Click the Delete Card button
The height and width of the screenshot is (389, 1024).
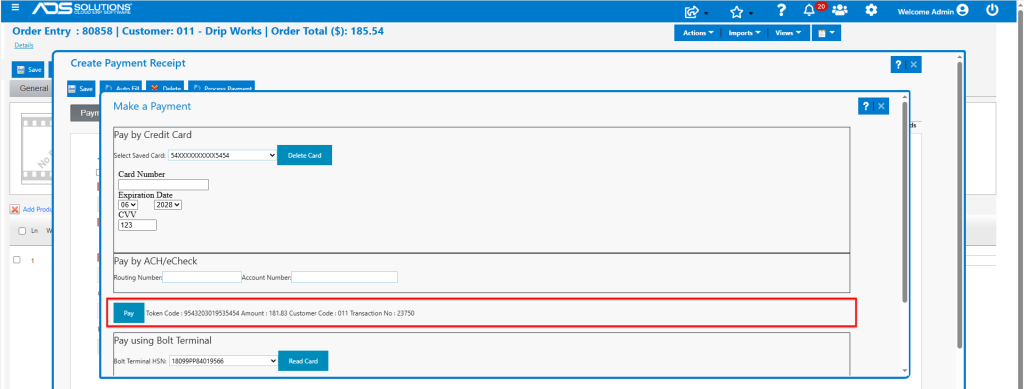[x=304, y=155]
